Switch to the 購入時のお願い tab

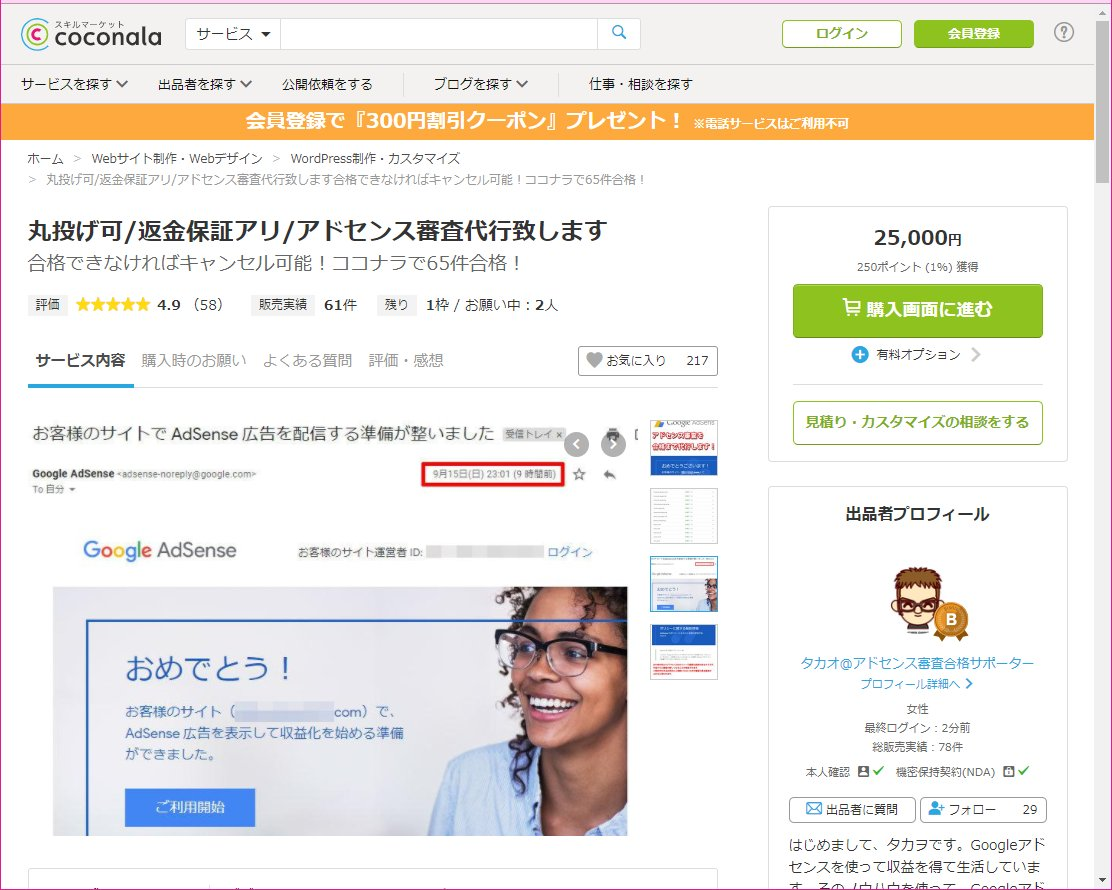click(x=195, y=362)
